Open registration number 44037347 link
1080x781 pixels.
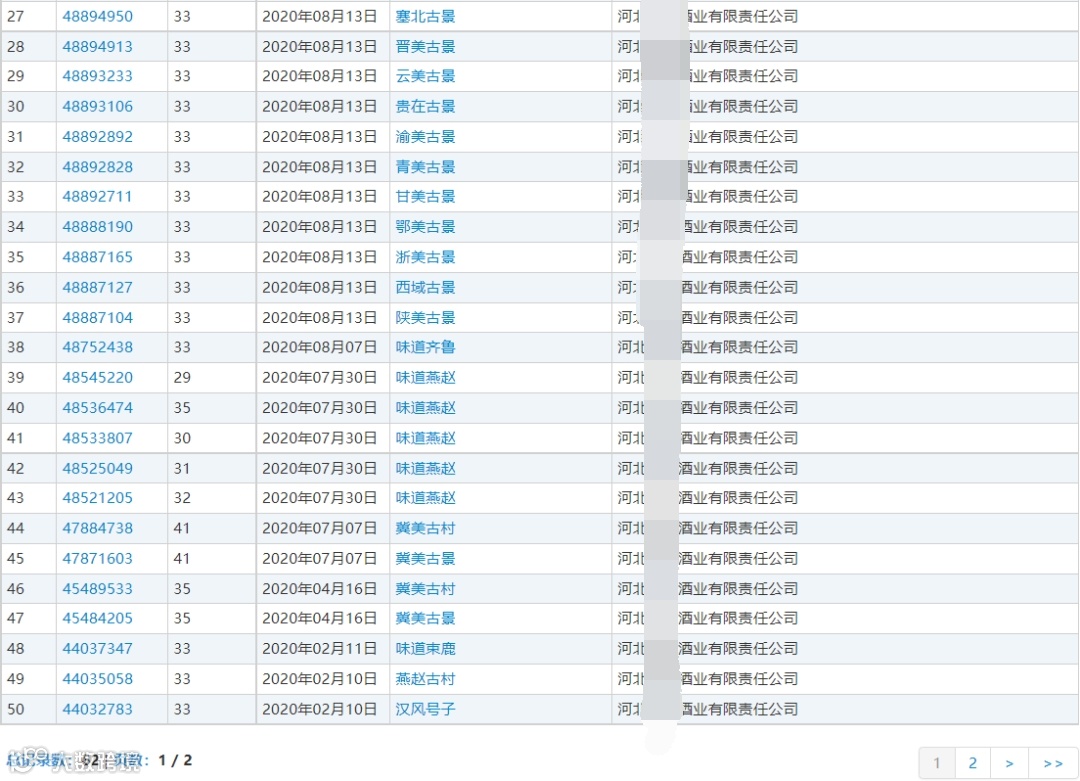(x=97, y=649)
